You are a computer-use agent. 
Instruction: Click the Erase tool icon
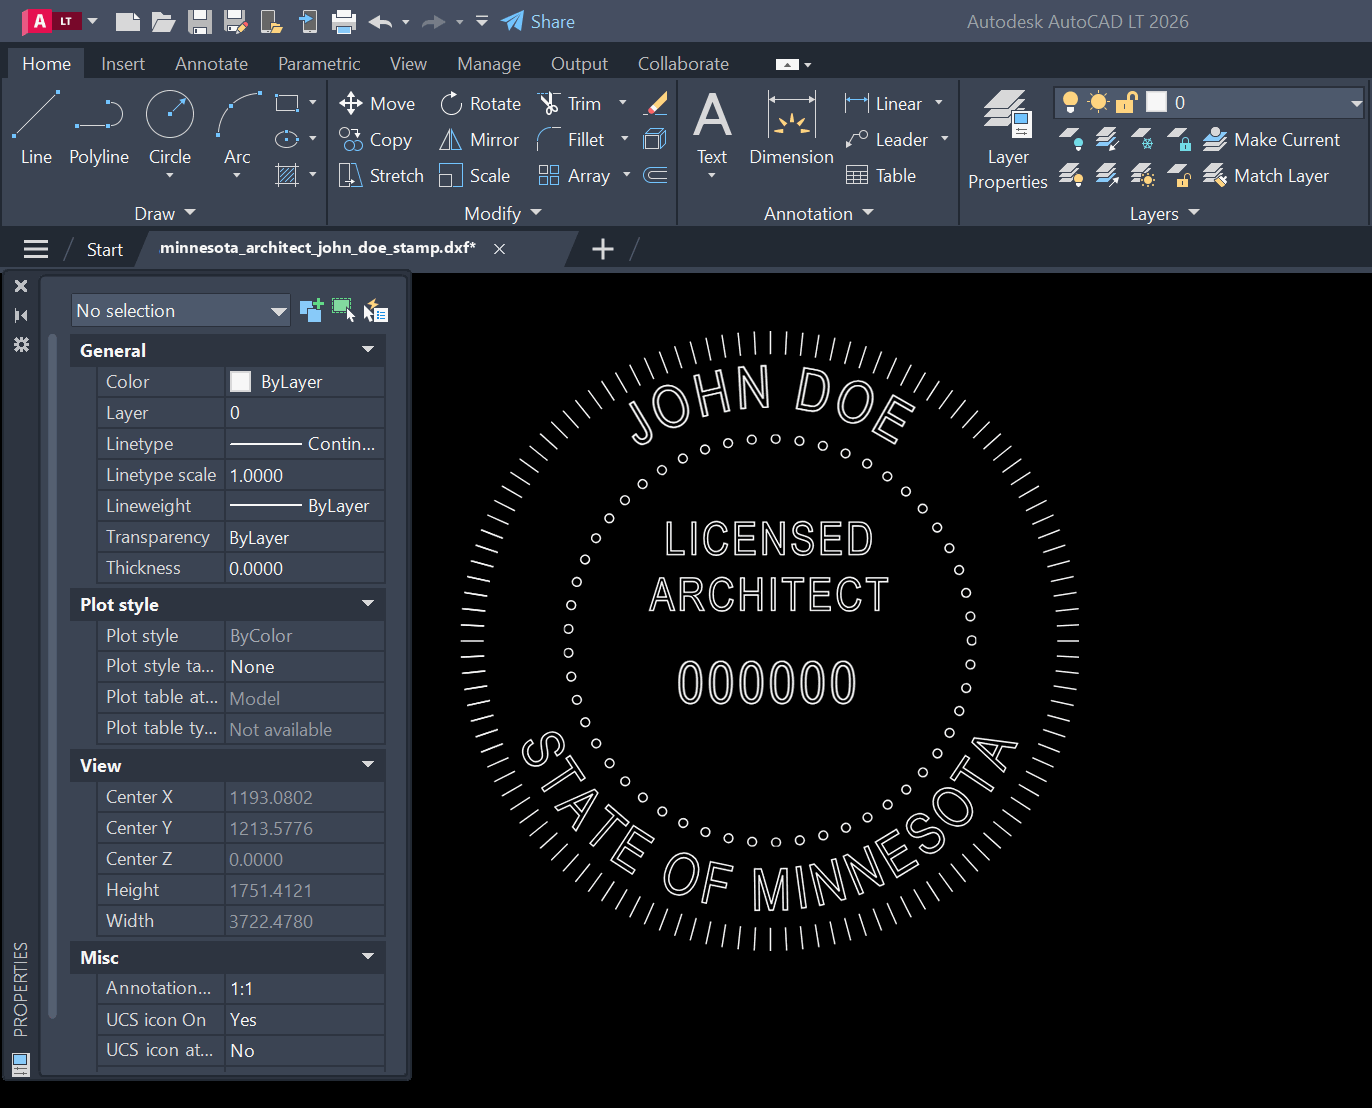click(x=656, y=103)
